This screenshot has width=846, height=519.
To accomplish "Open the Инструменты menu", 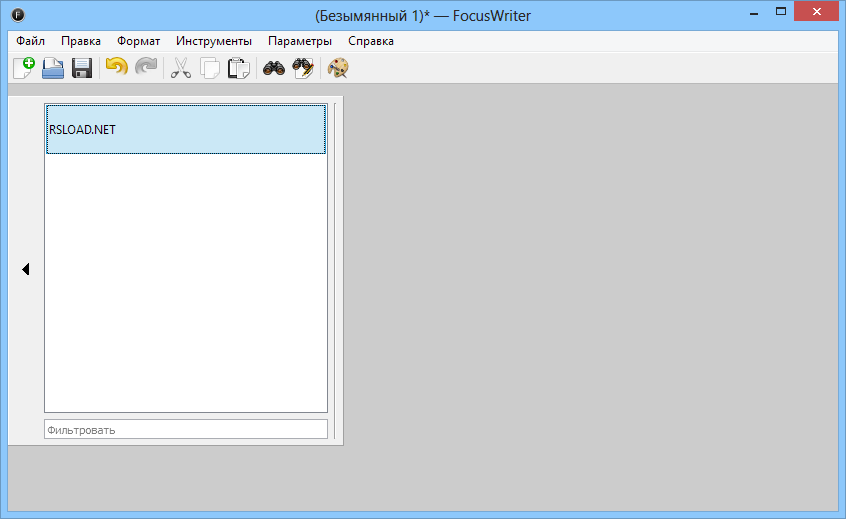I will coord(214,41).
